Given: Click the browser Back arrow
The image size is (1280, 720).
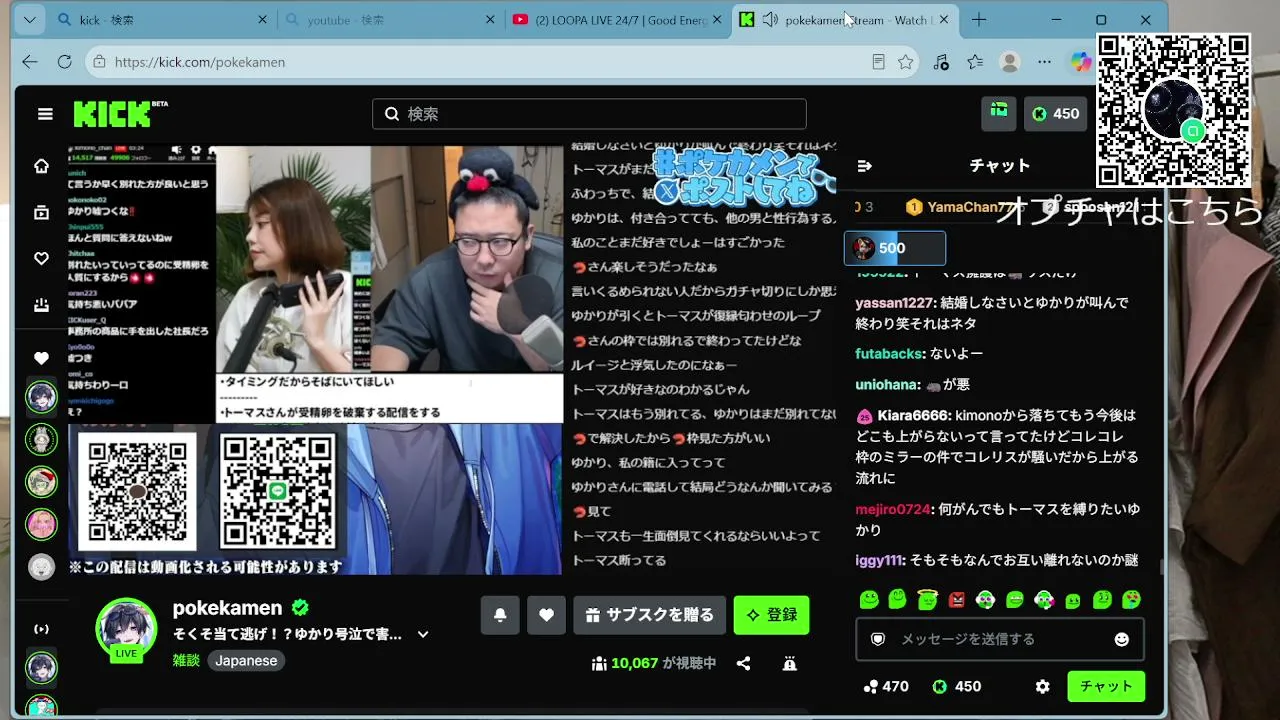Looking at the screenshot, I should [x=30, y=62].
